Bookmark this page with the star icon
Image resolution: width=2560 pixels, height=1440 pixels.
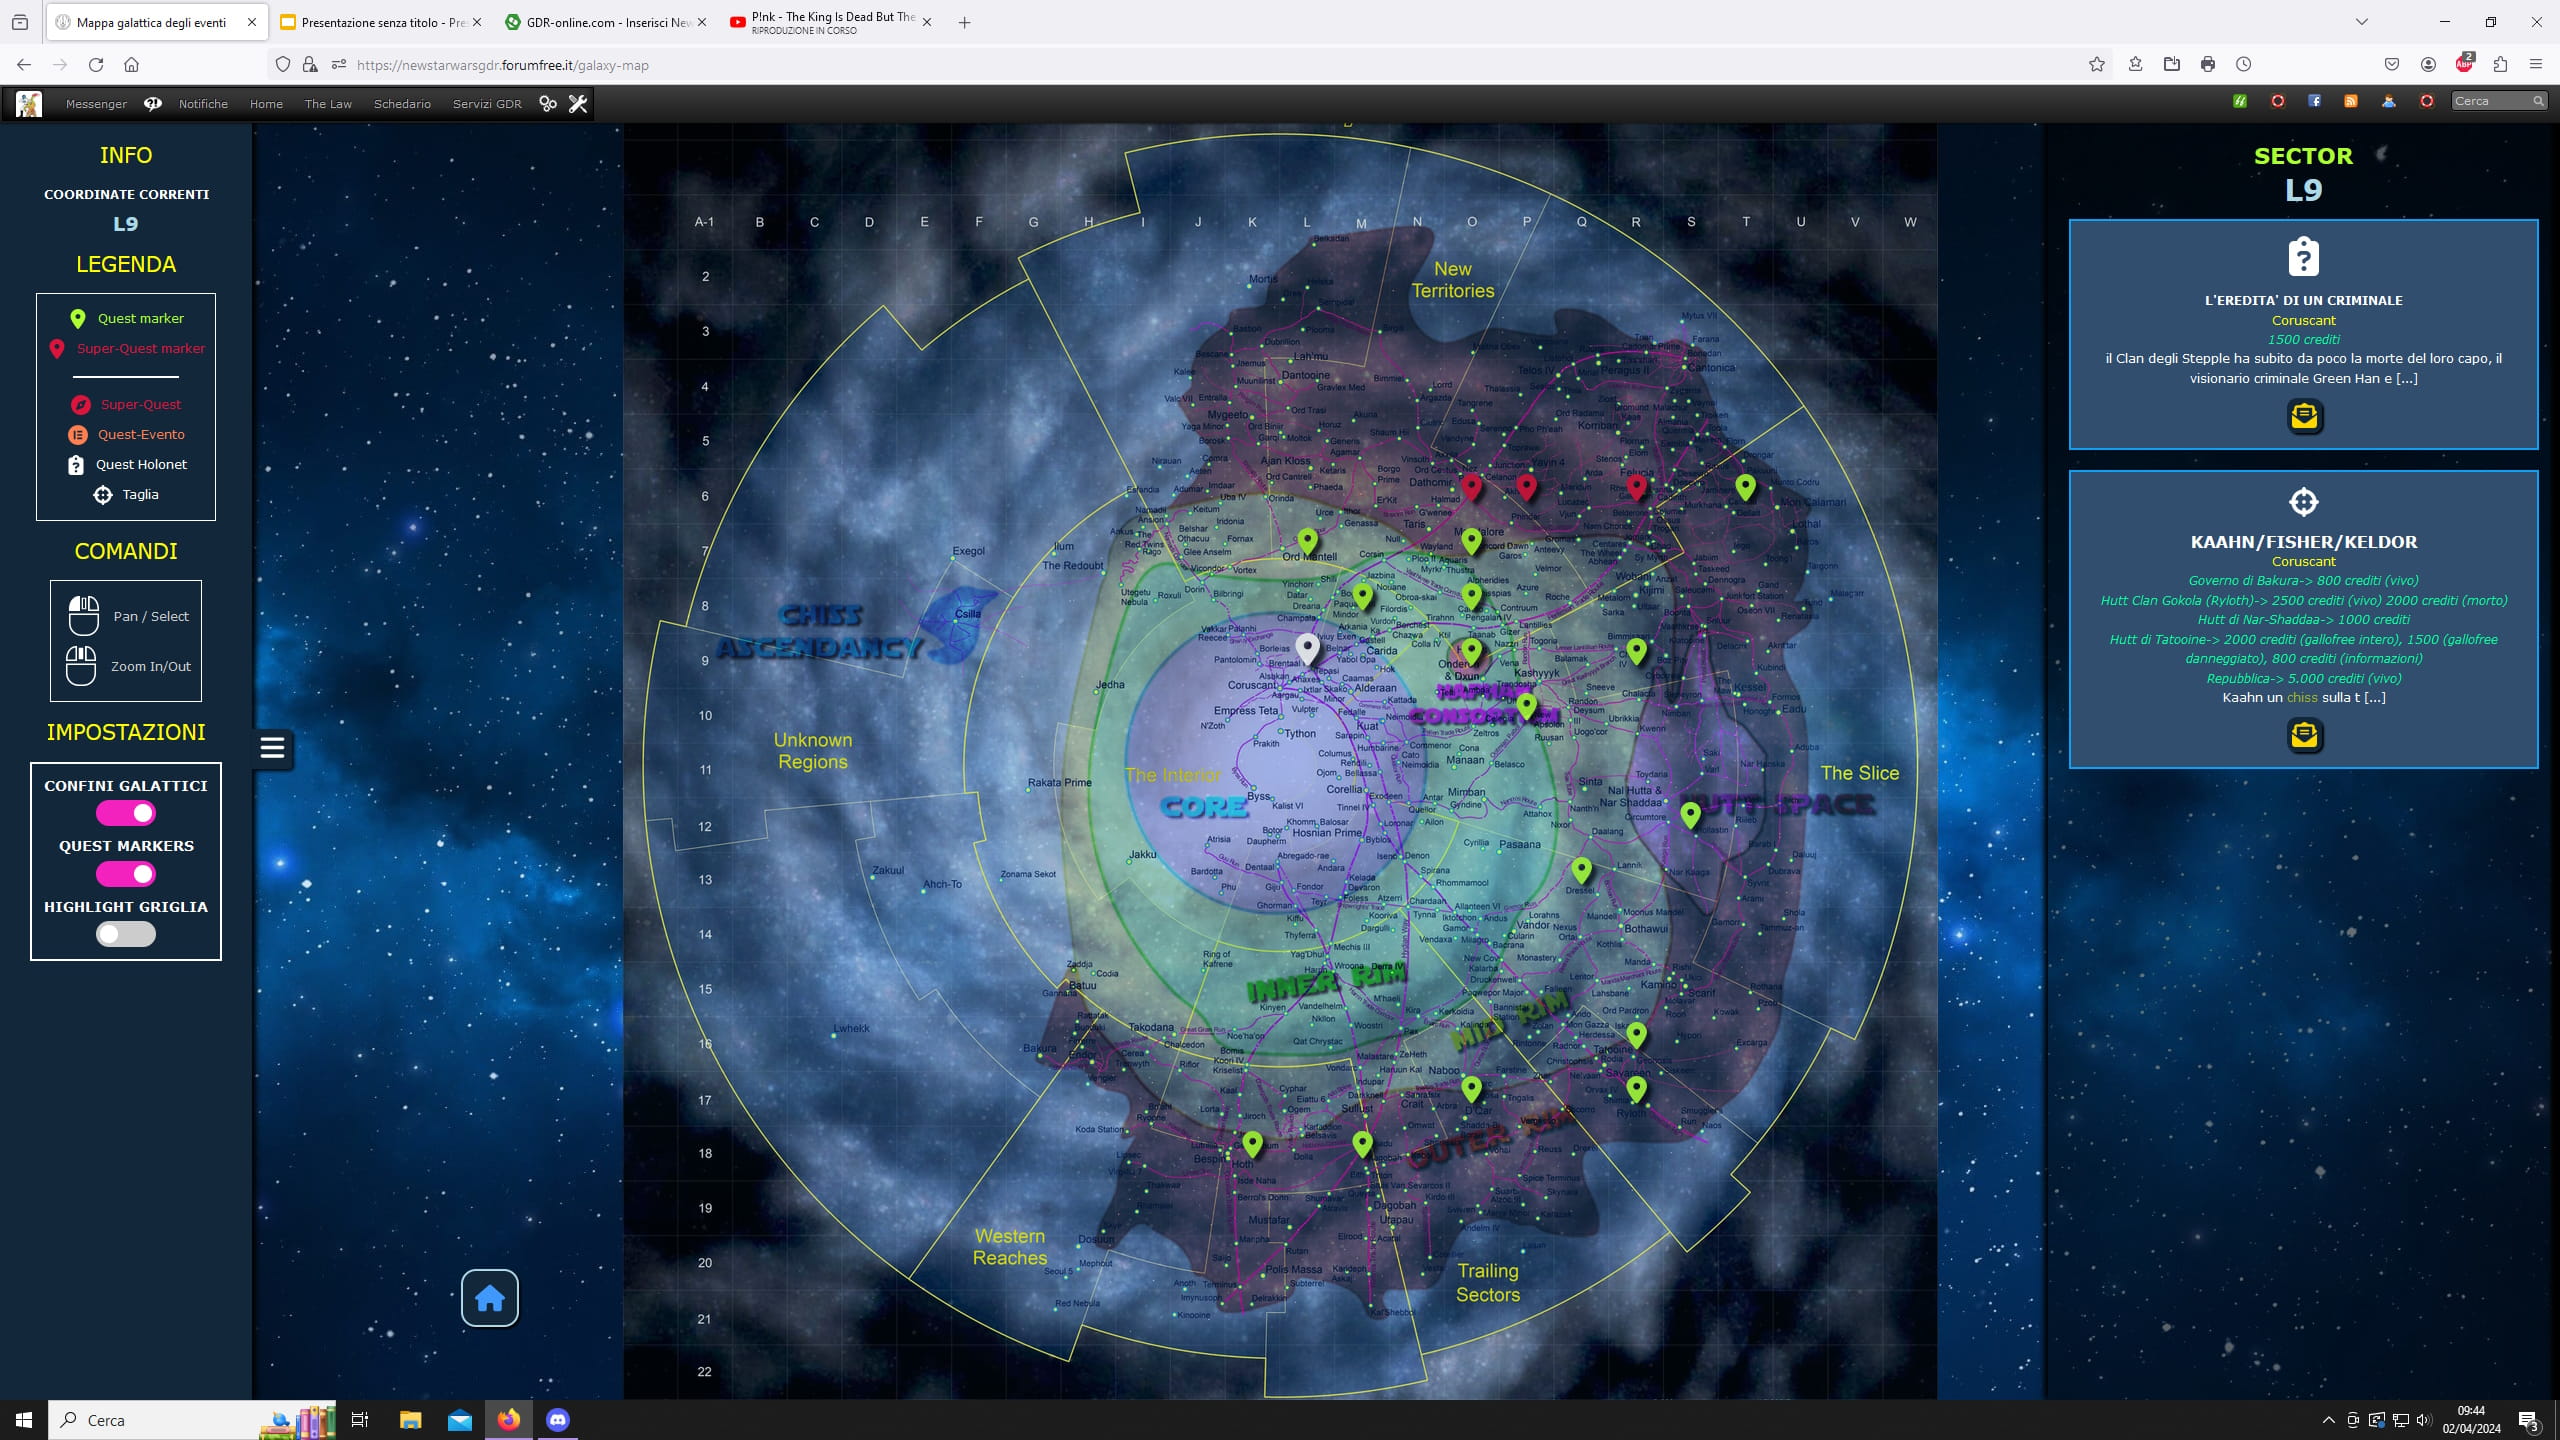pos(2097,64)
